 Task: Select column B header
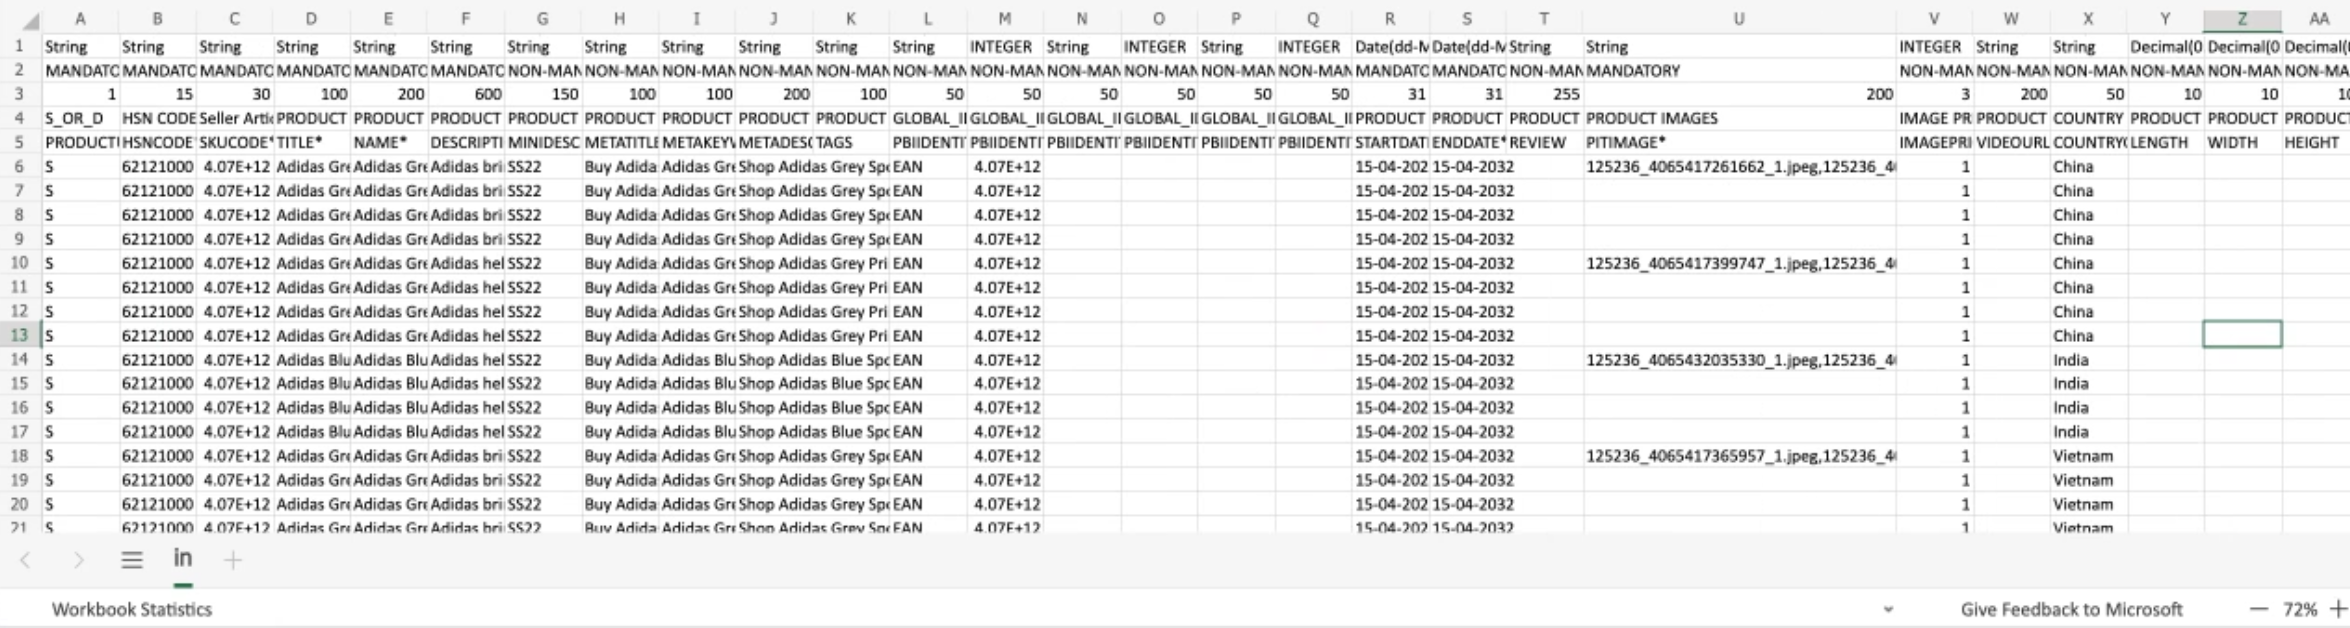158,20
